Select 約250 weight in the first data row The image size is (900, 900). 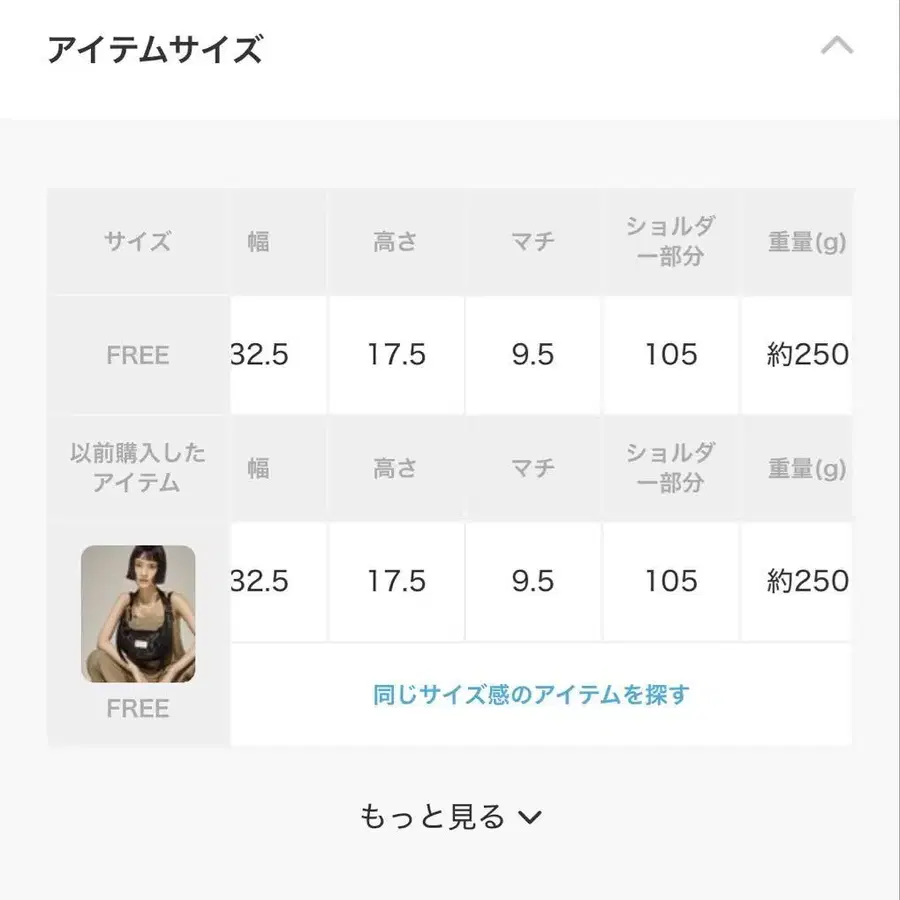pyautogui.click(x=806, y=355)
